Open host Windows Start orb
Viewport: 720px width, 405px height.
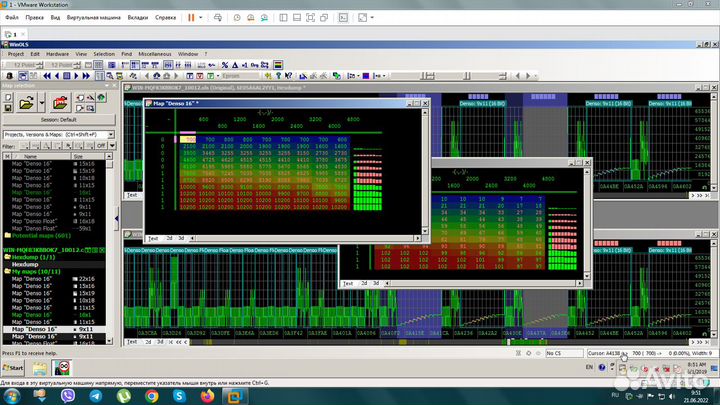coord(11,395)
